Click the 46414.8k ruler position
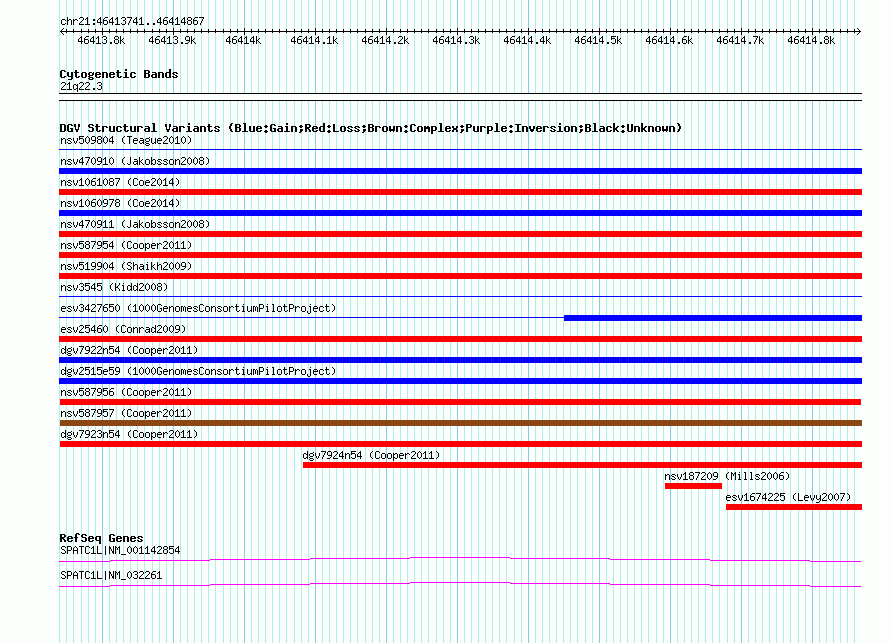The width and height of the screenshot is (890, 643). 811,40
